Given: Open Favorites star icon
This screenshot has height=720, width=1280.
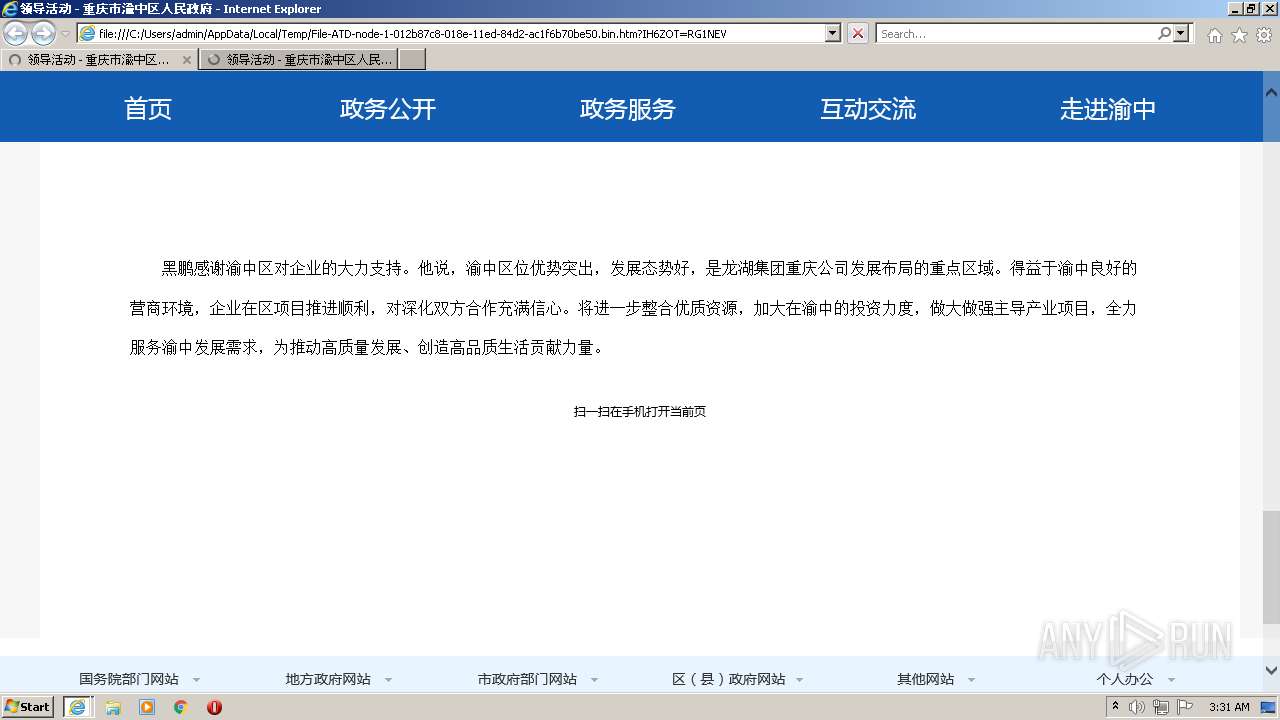Looking at the screenshot, I should pyautogui.click(x=1239, y=35).
